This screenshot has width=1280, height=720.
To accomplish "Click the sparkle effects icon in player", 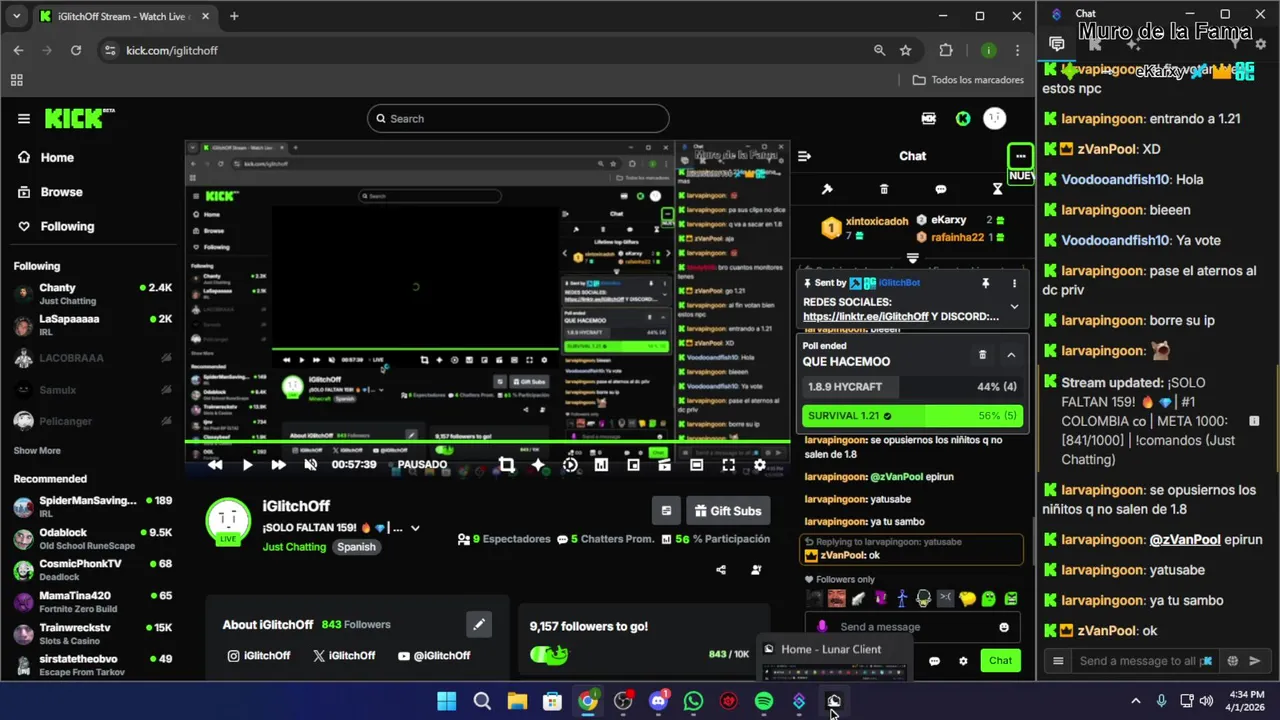I will 538,465.
